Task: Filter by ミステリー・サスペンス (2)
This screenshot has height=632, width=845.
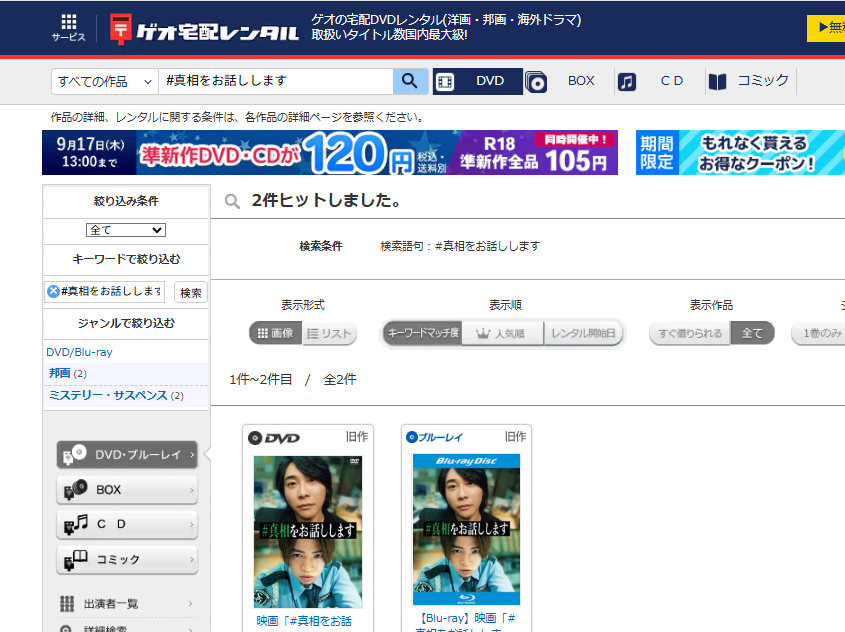Action: (116, 396)
